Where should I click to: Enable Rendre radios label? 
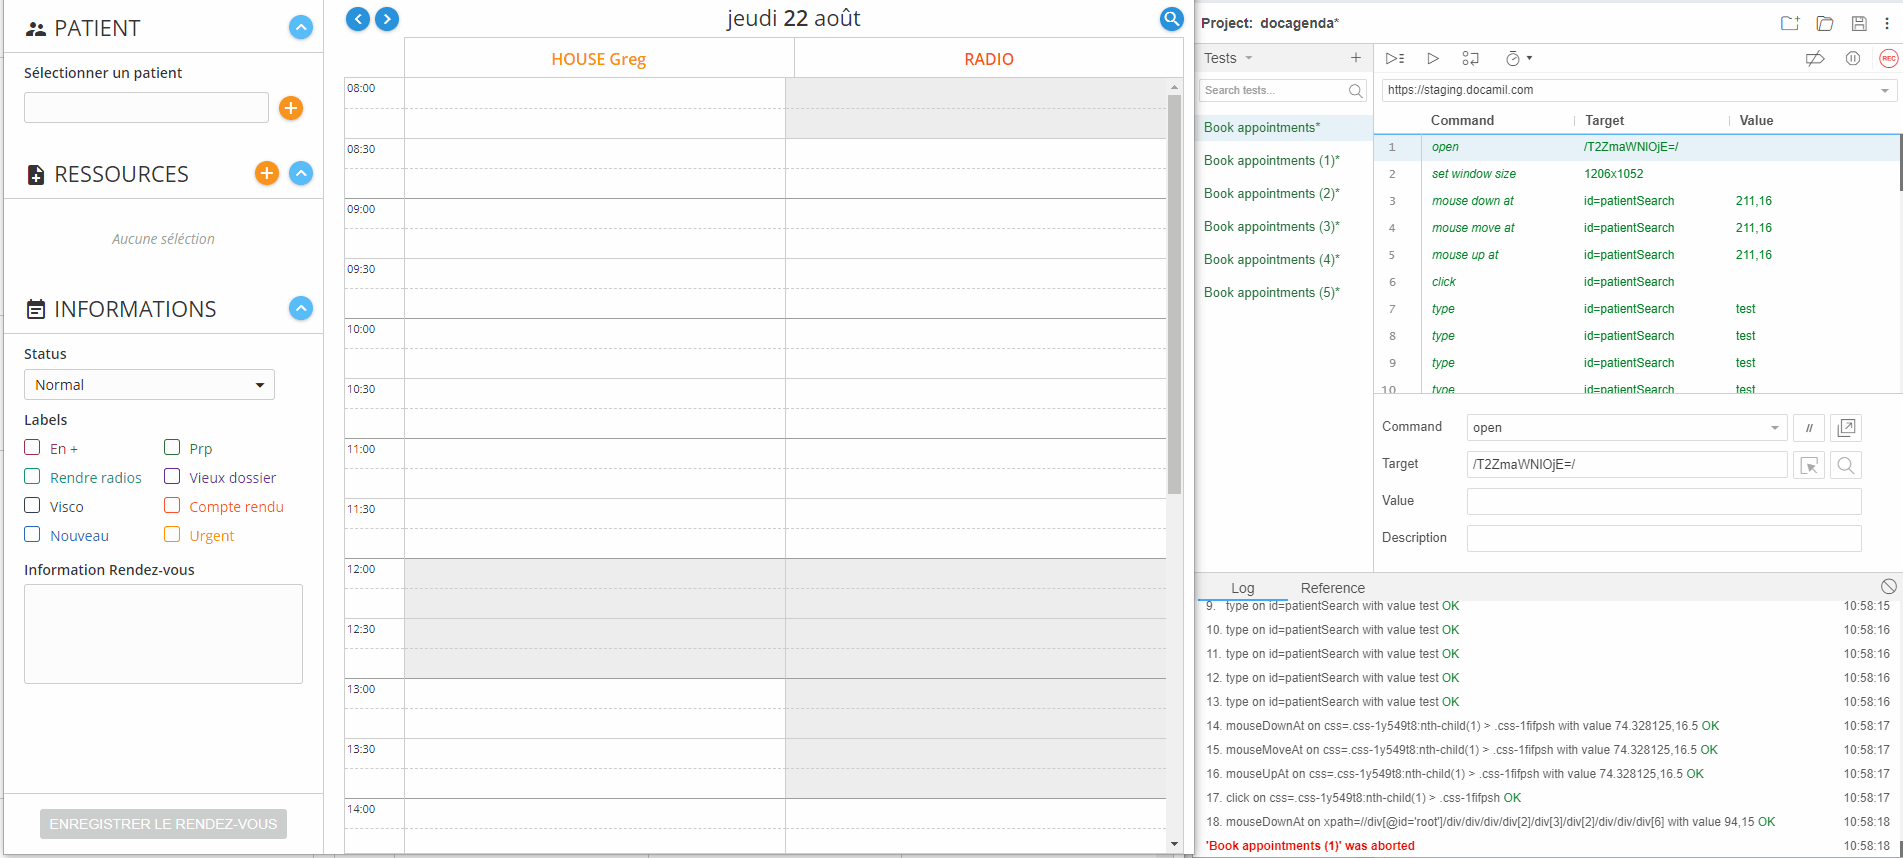pos(32,476)
